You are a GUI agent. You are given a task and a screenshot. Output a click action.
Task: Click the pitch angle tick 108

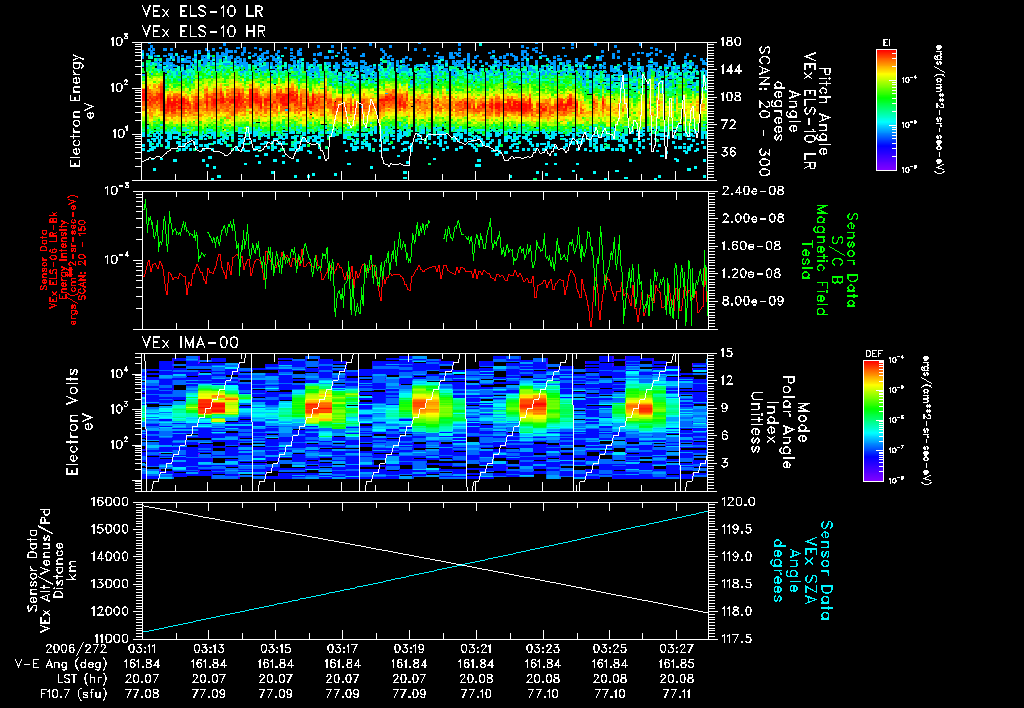tap(730, 97)
